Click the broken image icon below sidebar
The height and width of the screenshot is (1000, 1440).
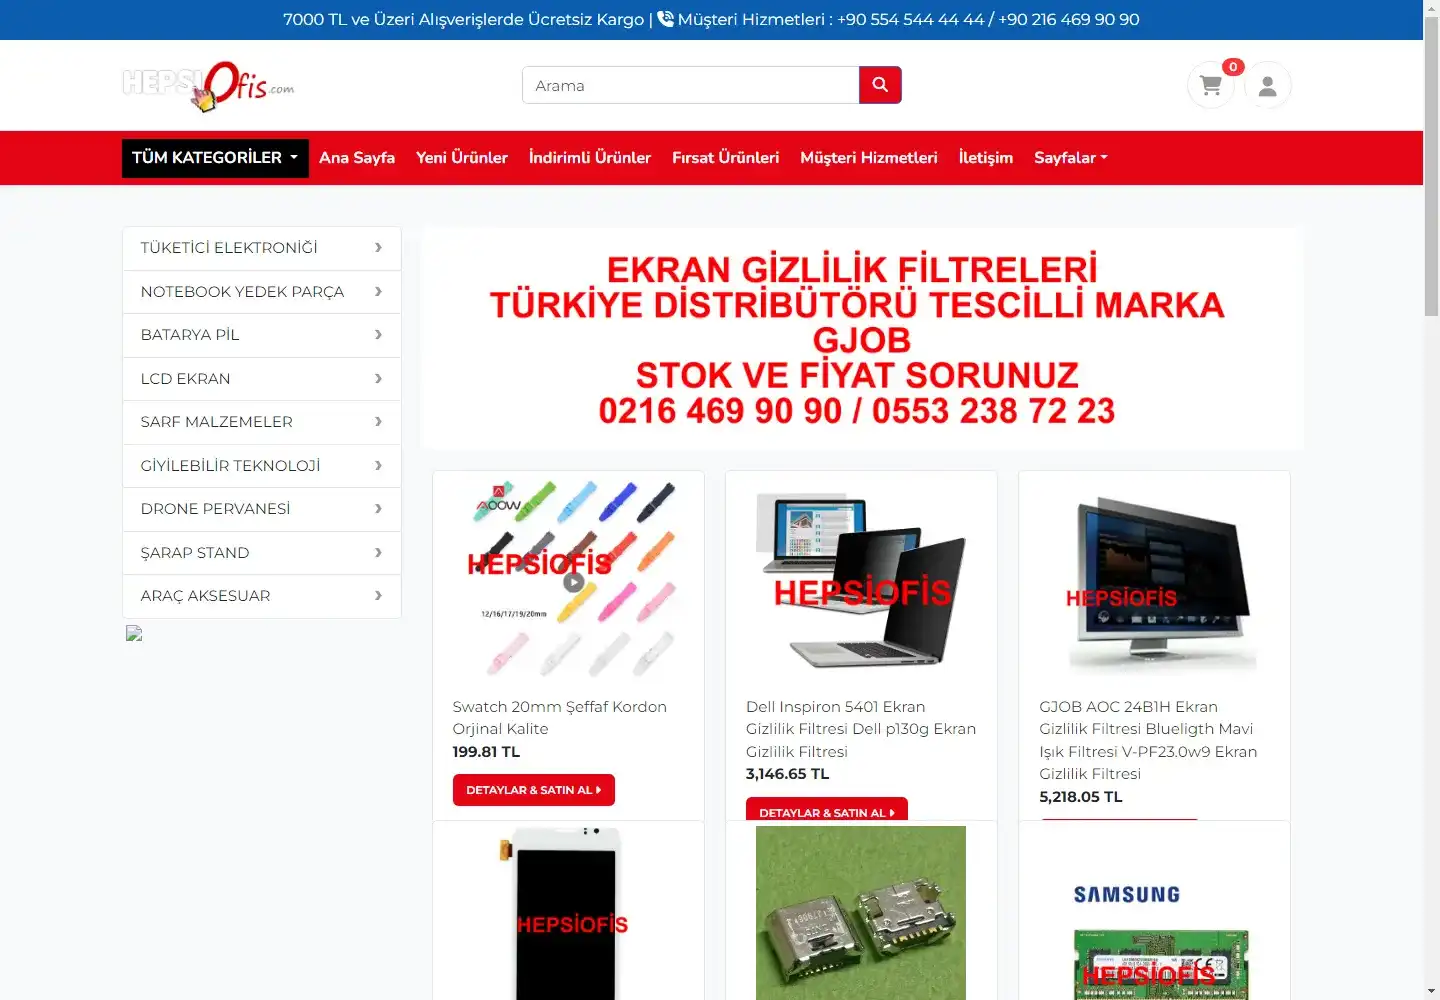[134, 633]
